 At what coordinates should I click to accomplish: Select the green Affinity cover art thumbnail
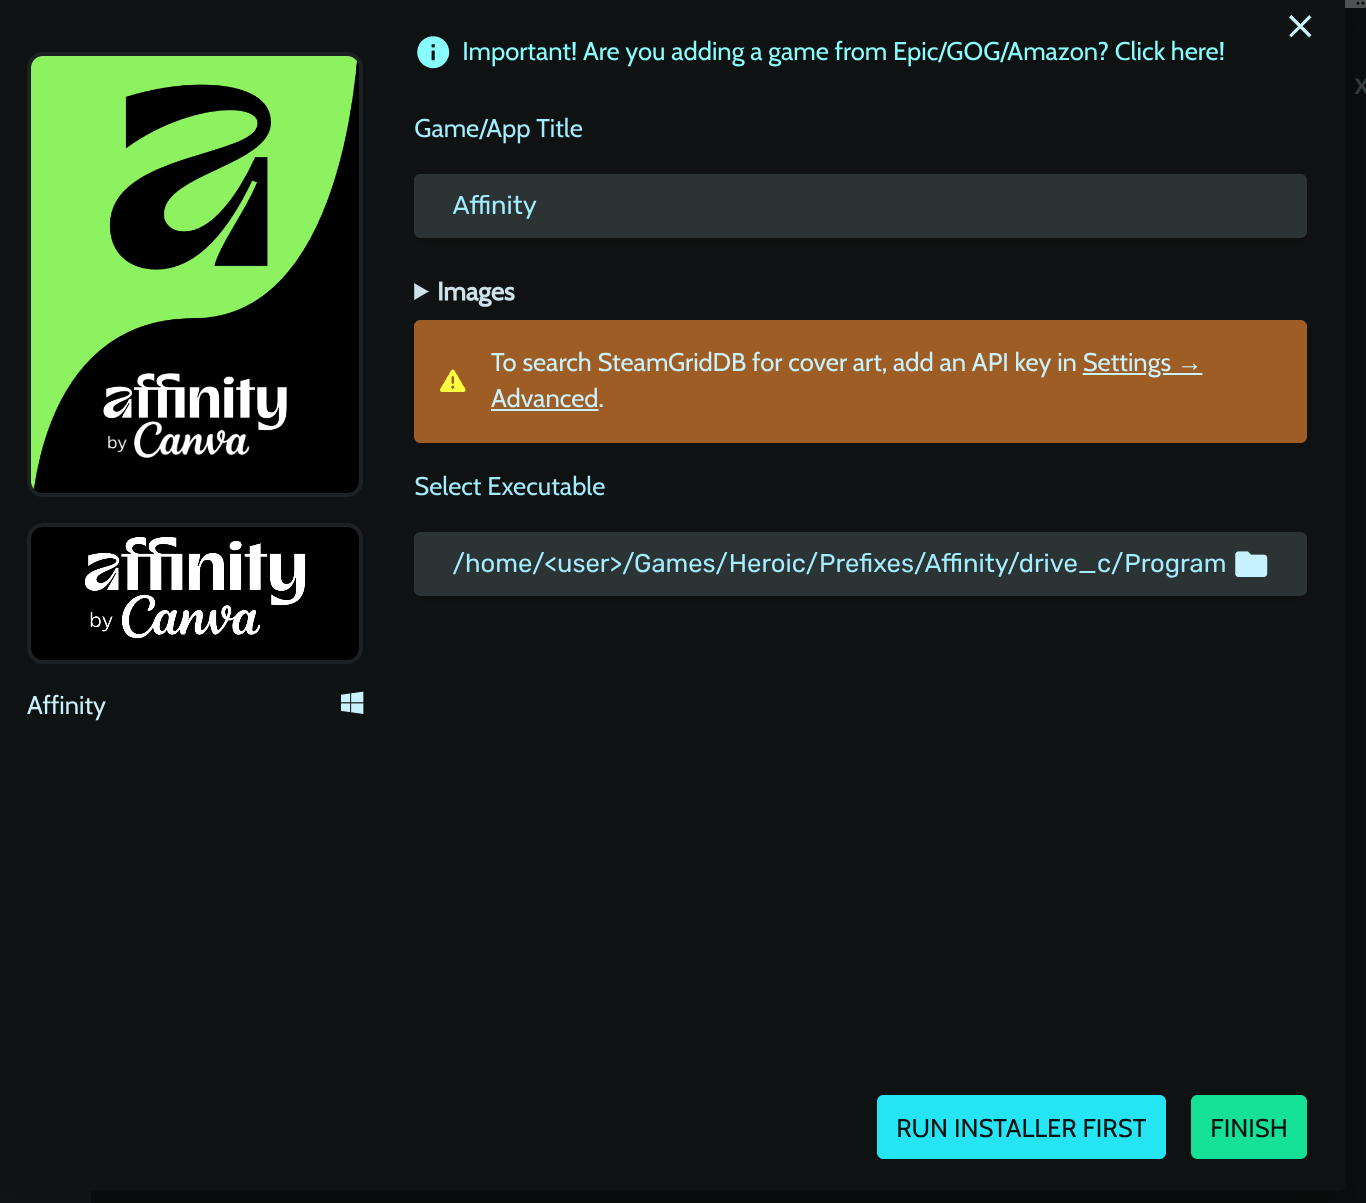[x=195, y=274]
